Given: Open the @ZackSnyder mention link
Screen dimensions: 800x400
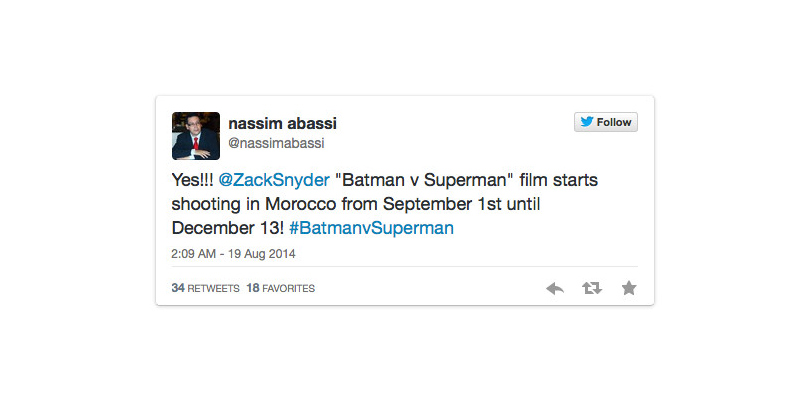Looking at the screenshot, I should (x=274, y=180).
